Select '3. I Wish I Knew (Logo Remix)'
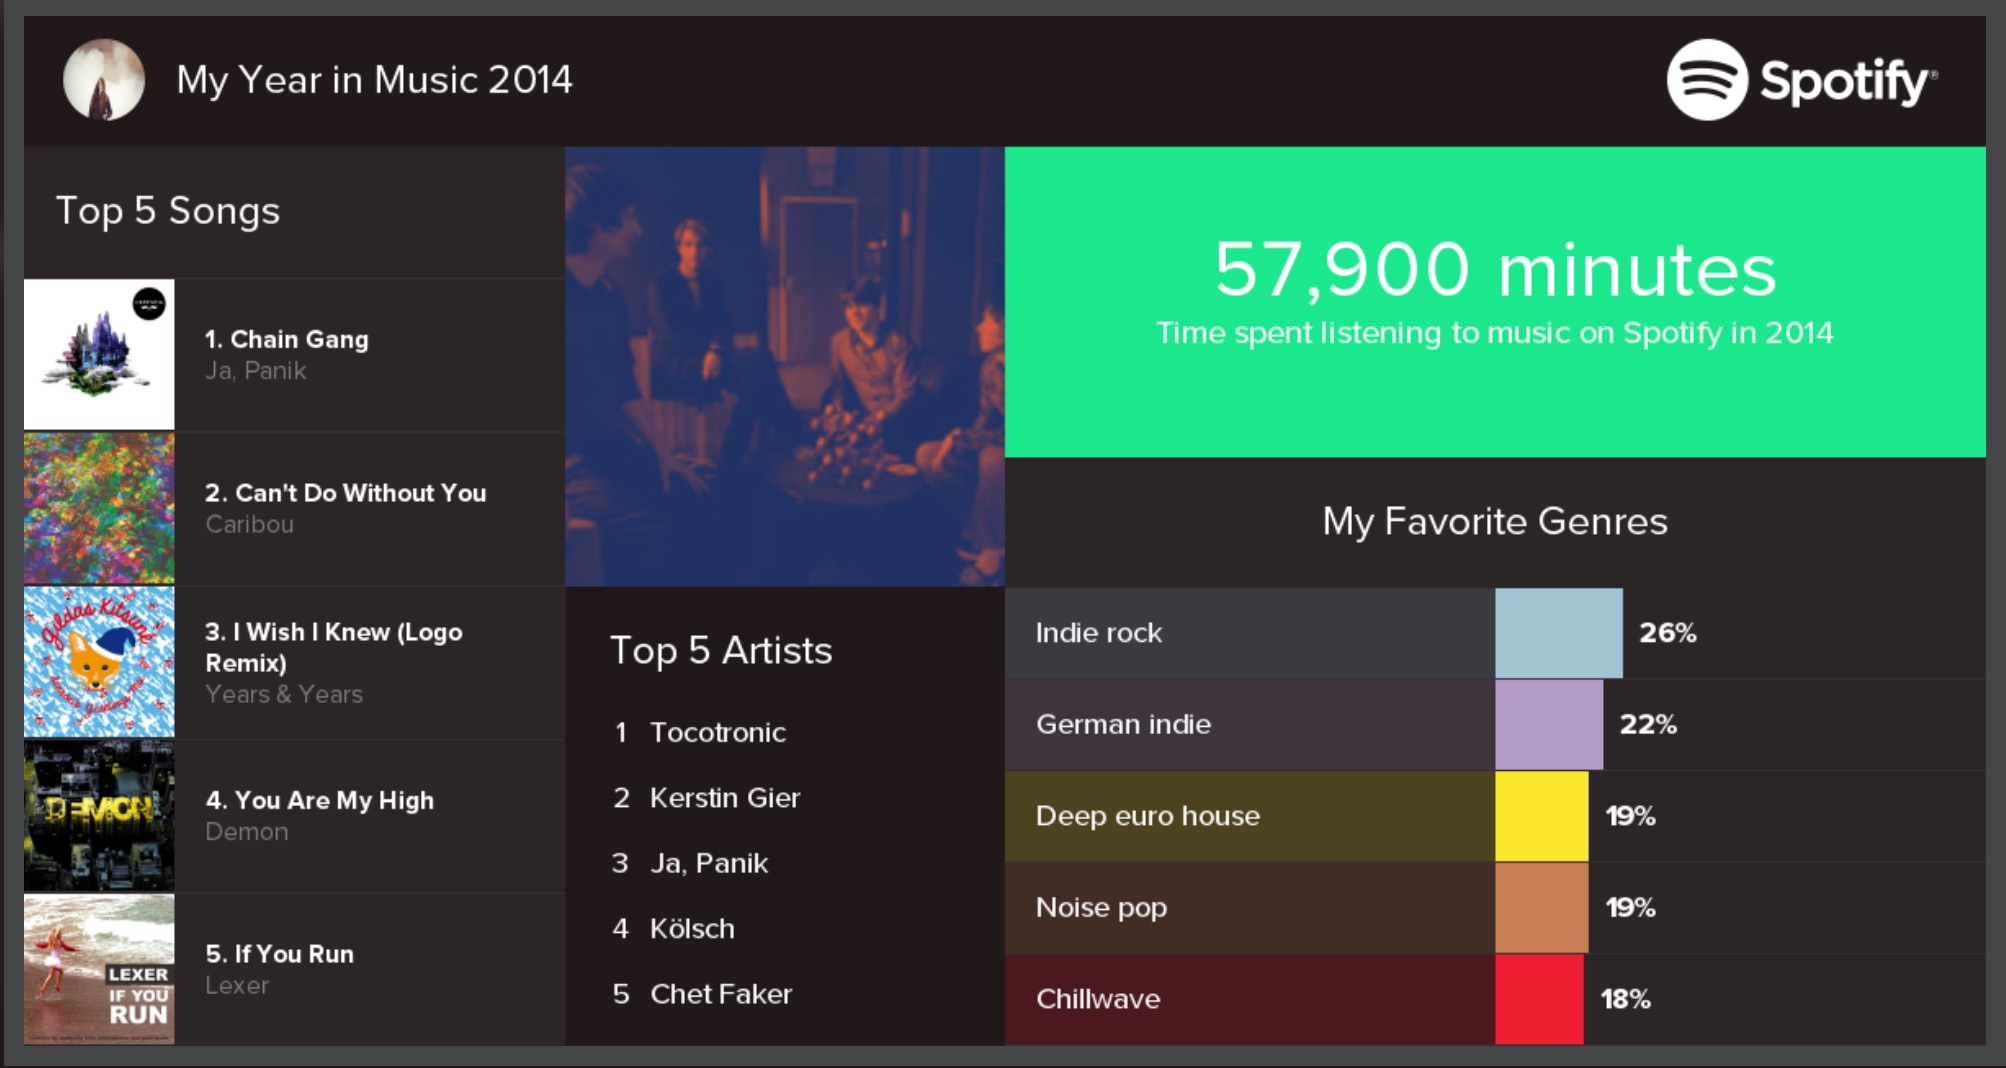 tap(334, 647)
